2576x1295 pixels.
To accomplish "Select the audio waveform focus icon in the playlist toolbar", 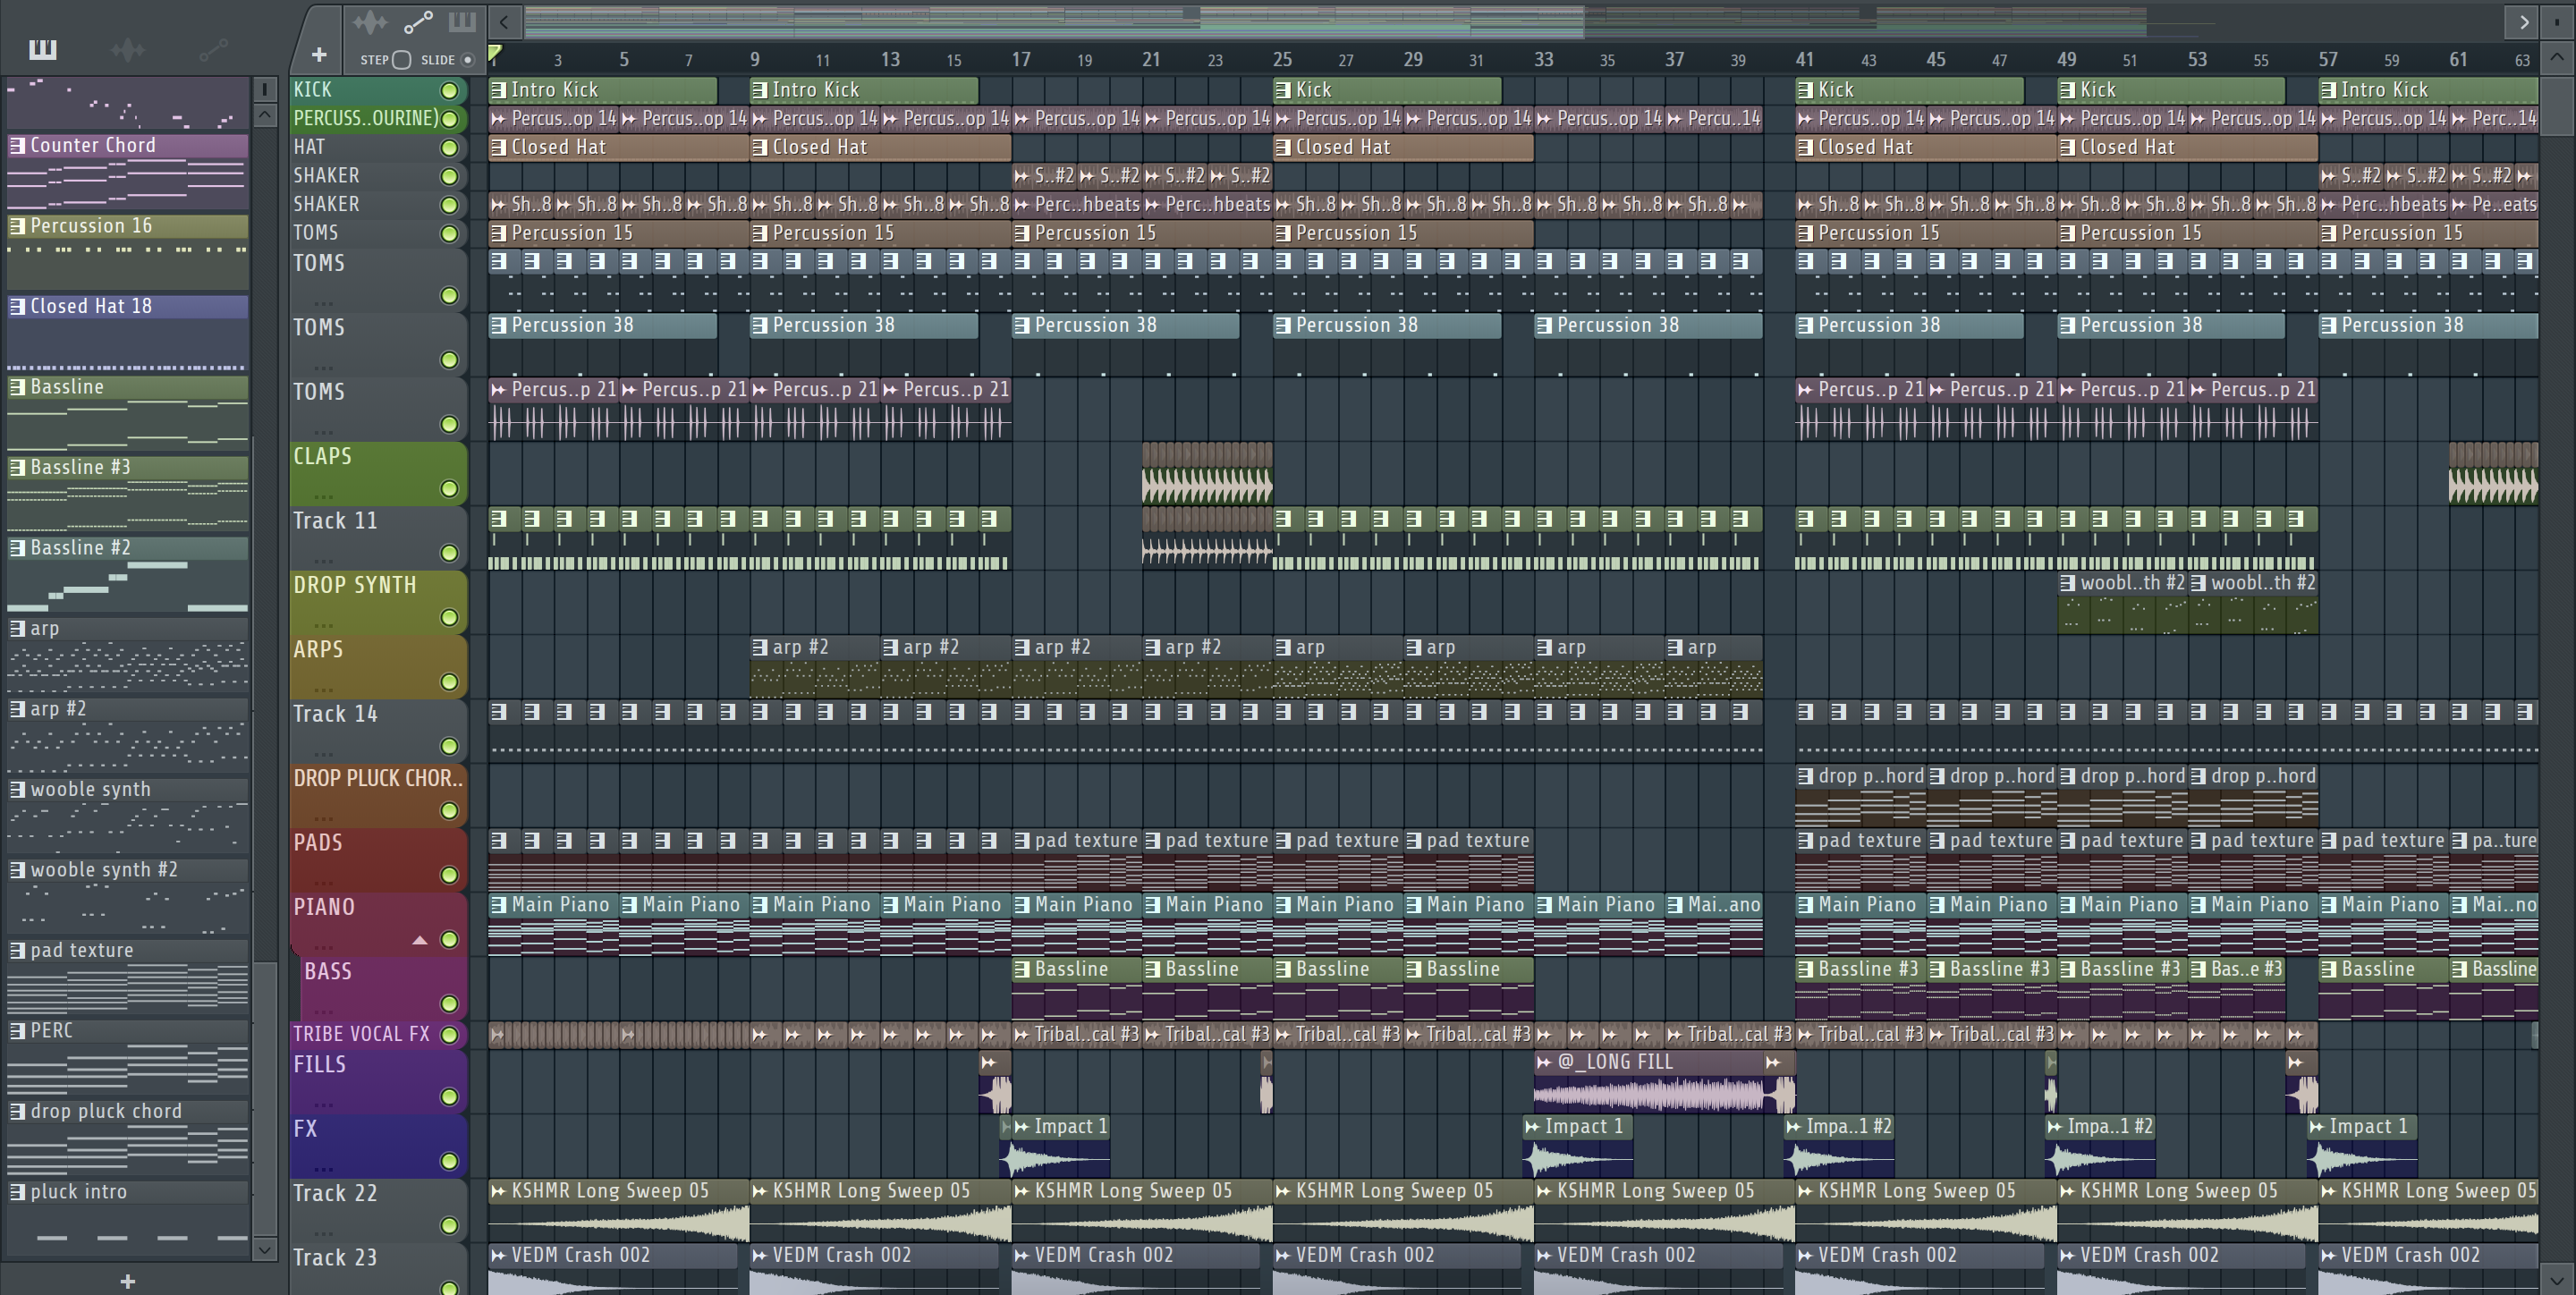I will pyautogui.click(x=369, y=22).
